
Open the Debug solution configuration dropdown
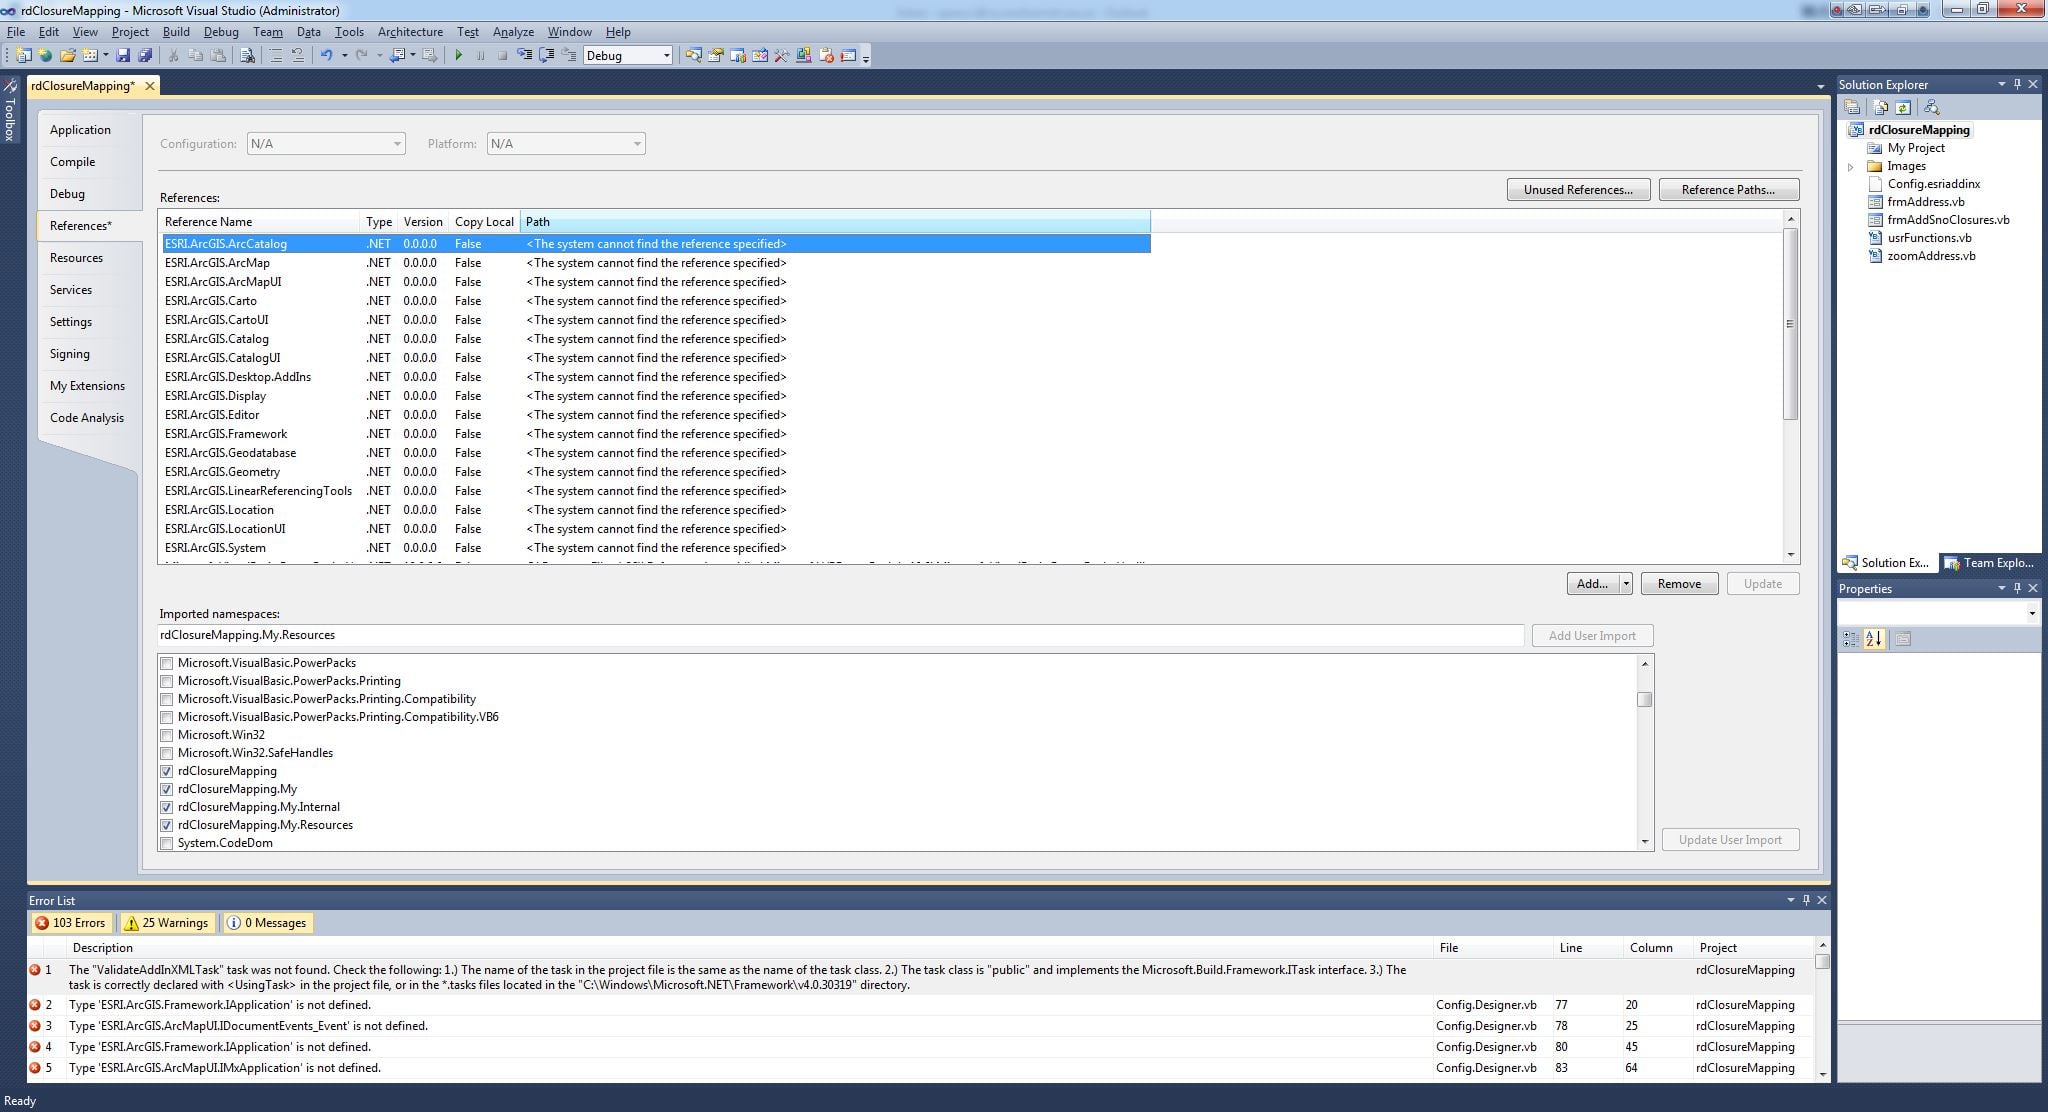[628, 56]
